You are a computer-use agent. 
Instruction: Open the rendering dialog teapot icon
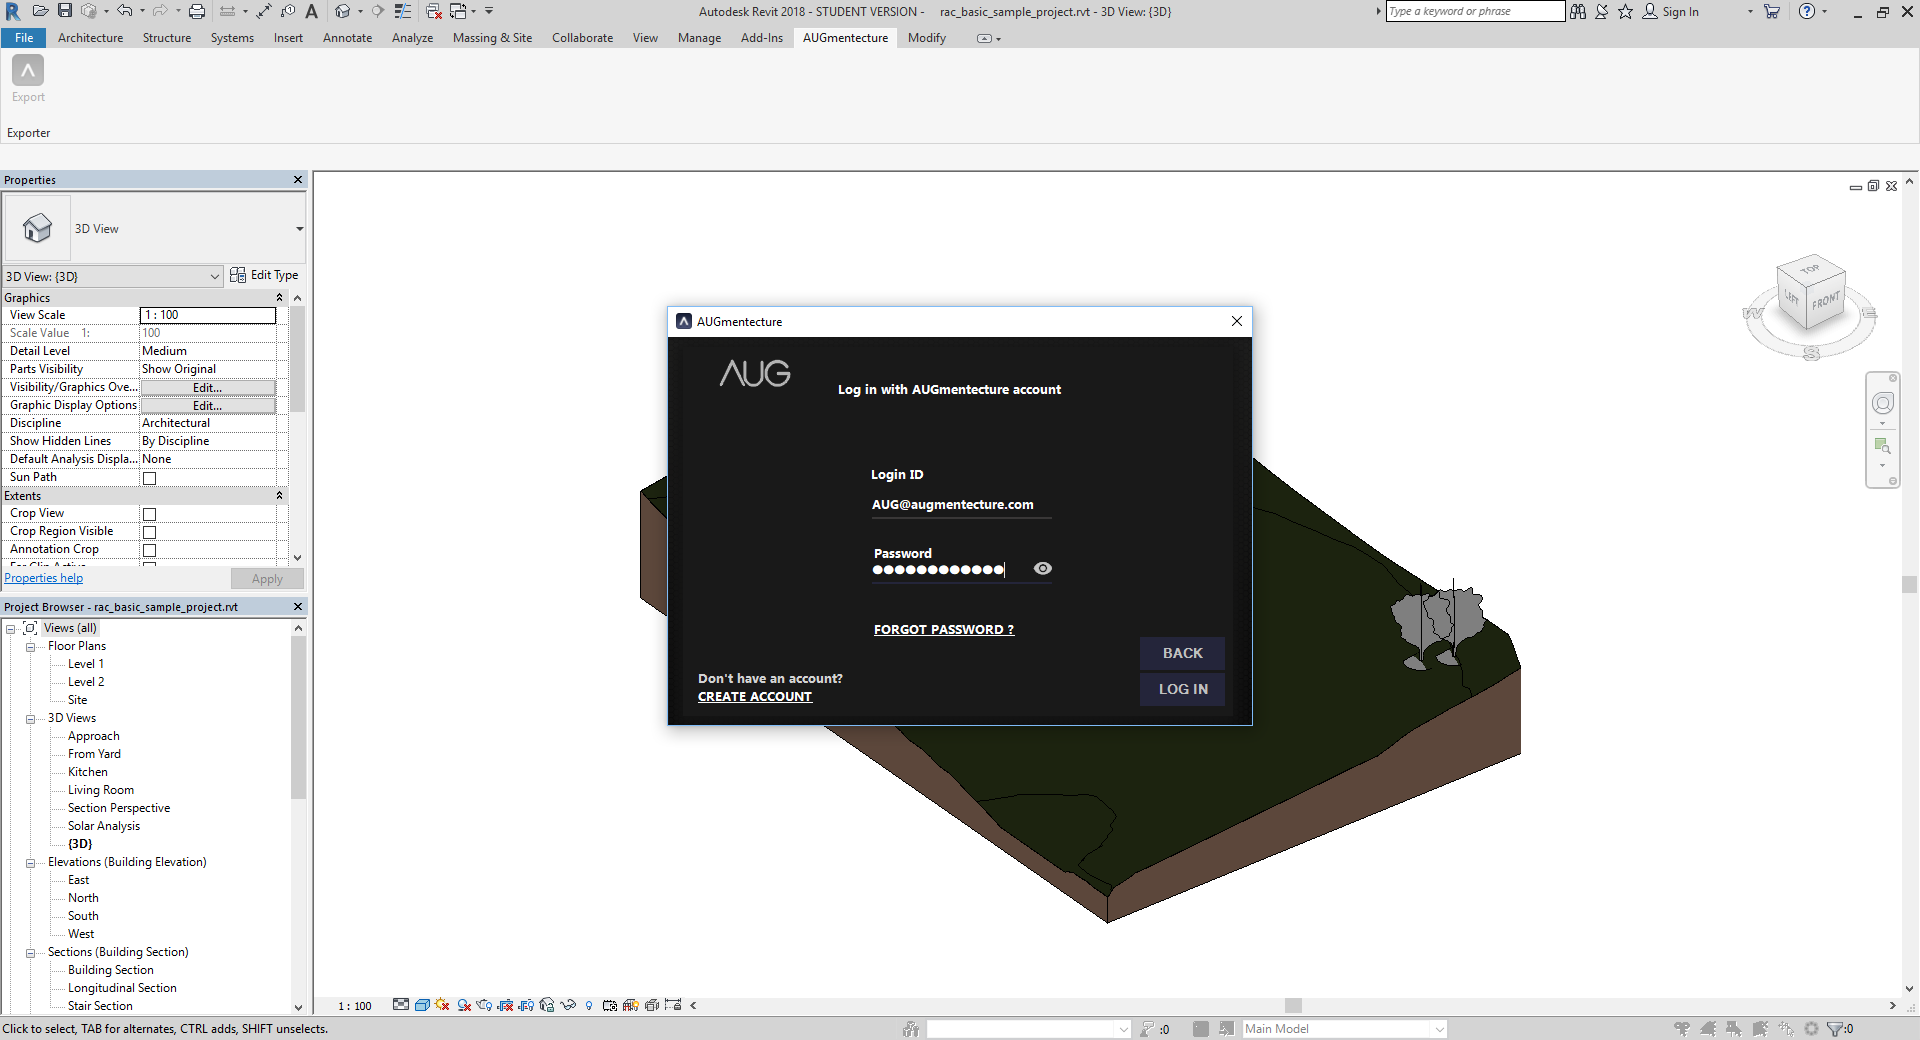click(485, 1005)
